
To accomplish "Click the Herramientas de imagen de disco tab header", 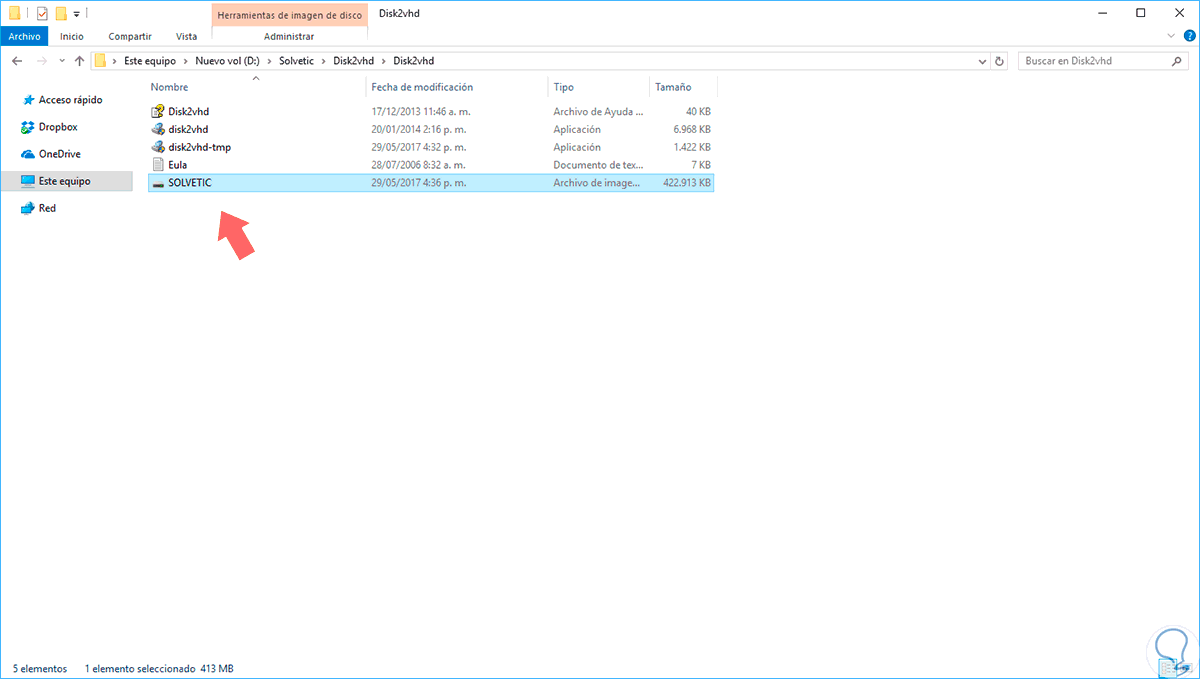I will (289, 13).
